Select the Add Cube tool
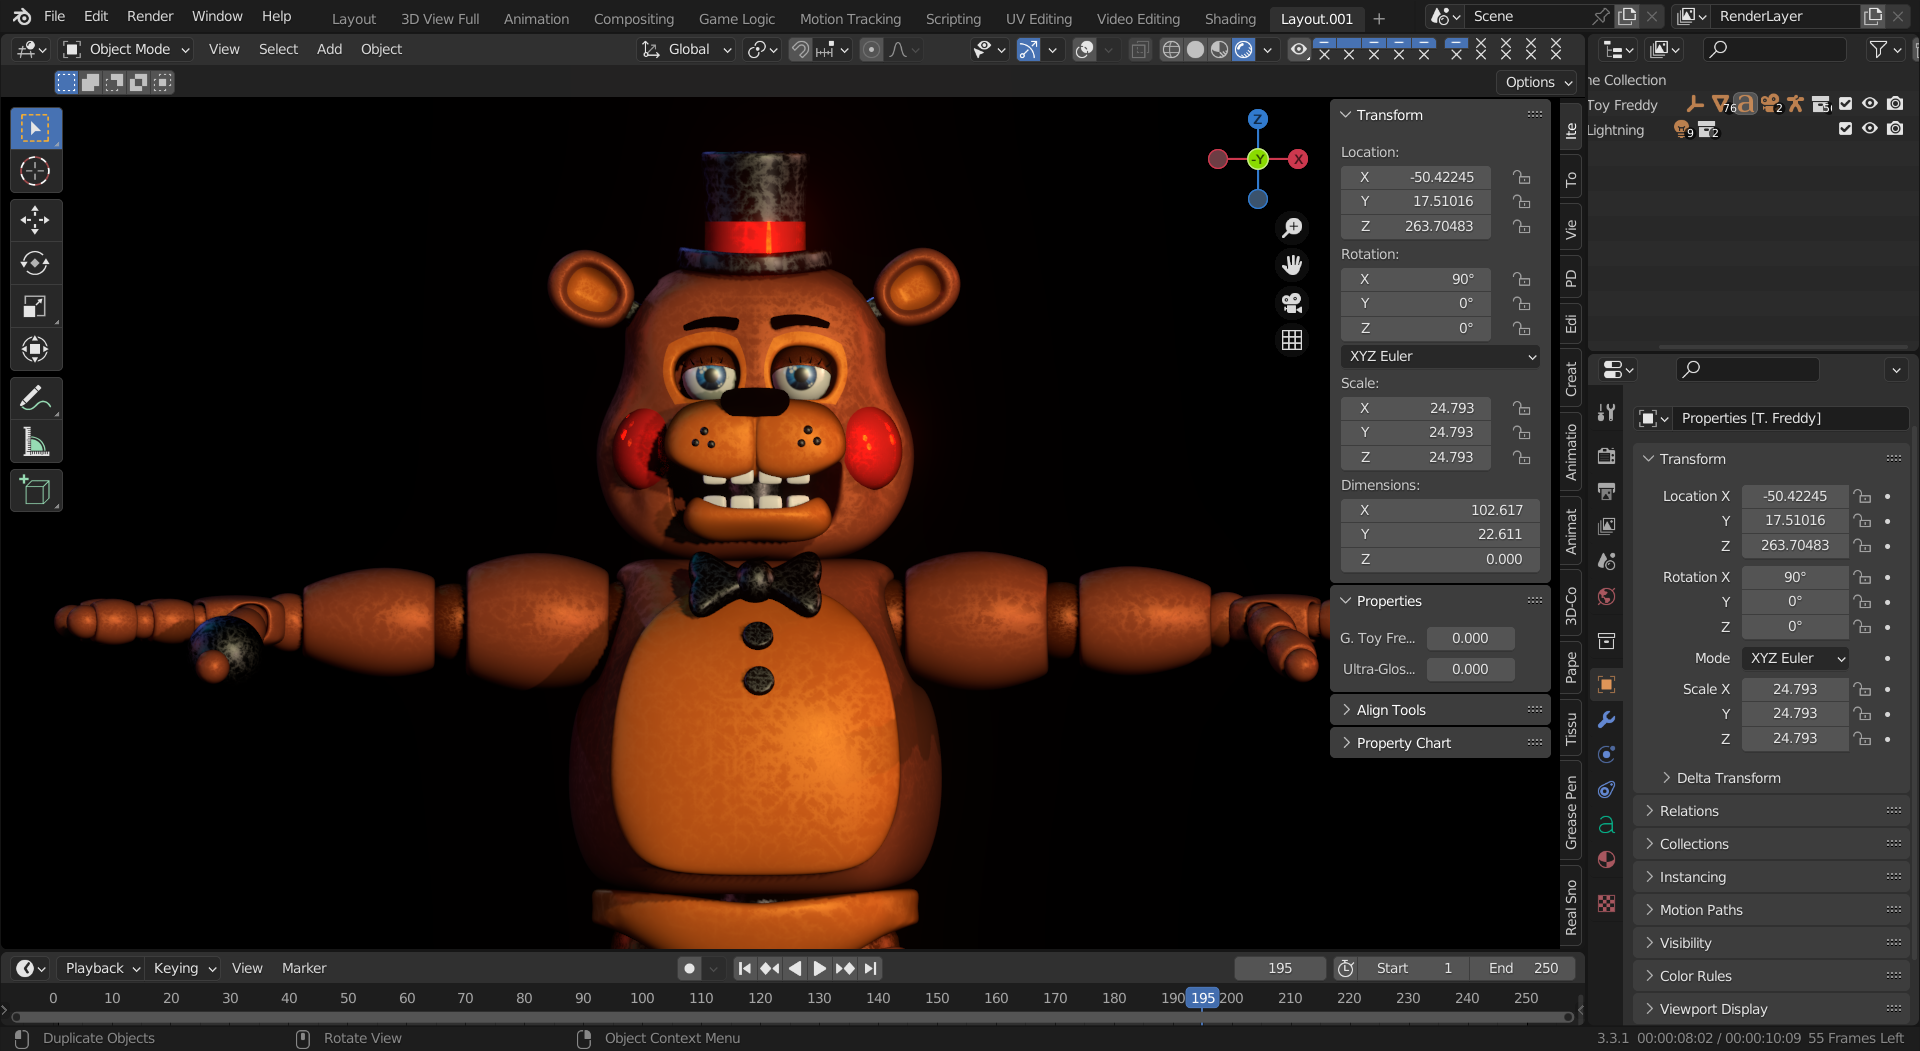 point(35,490)
